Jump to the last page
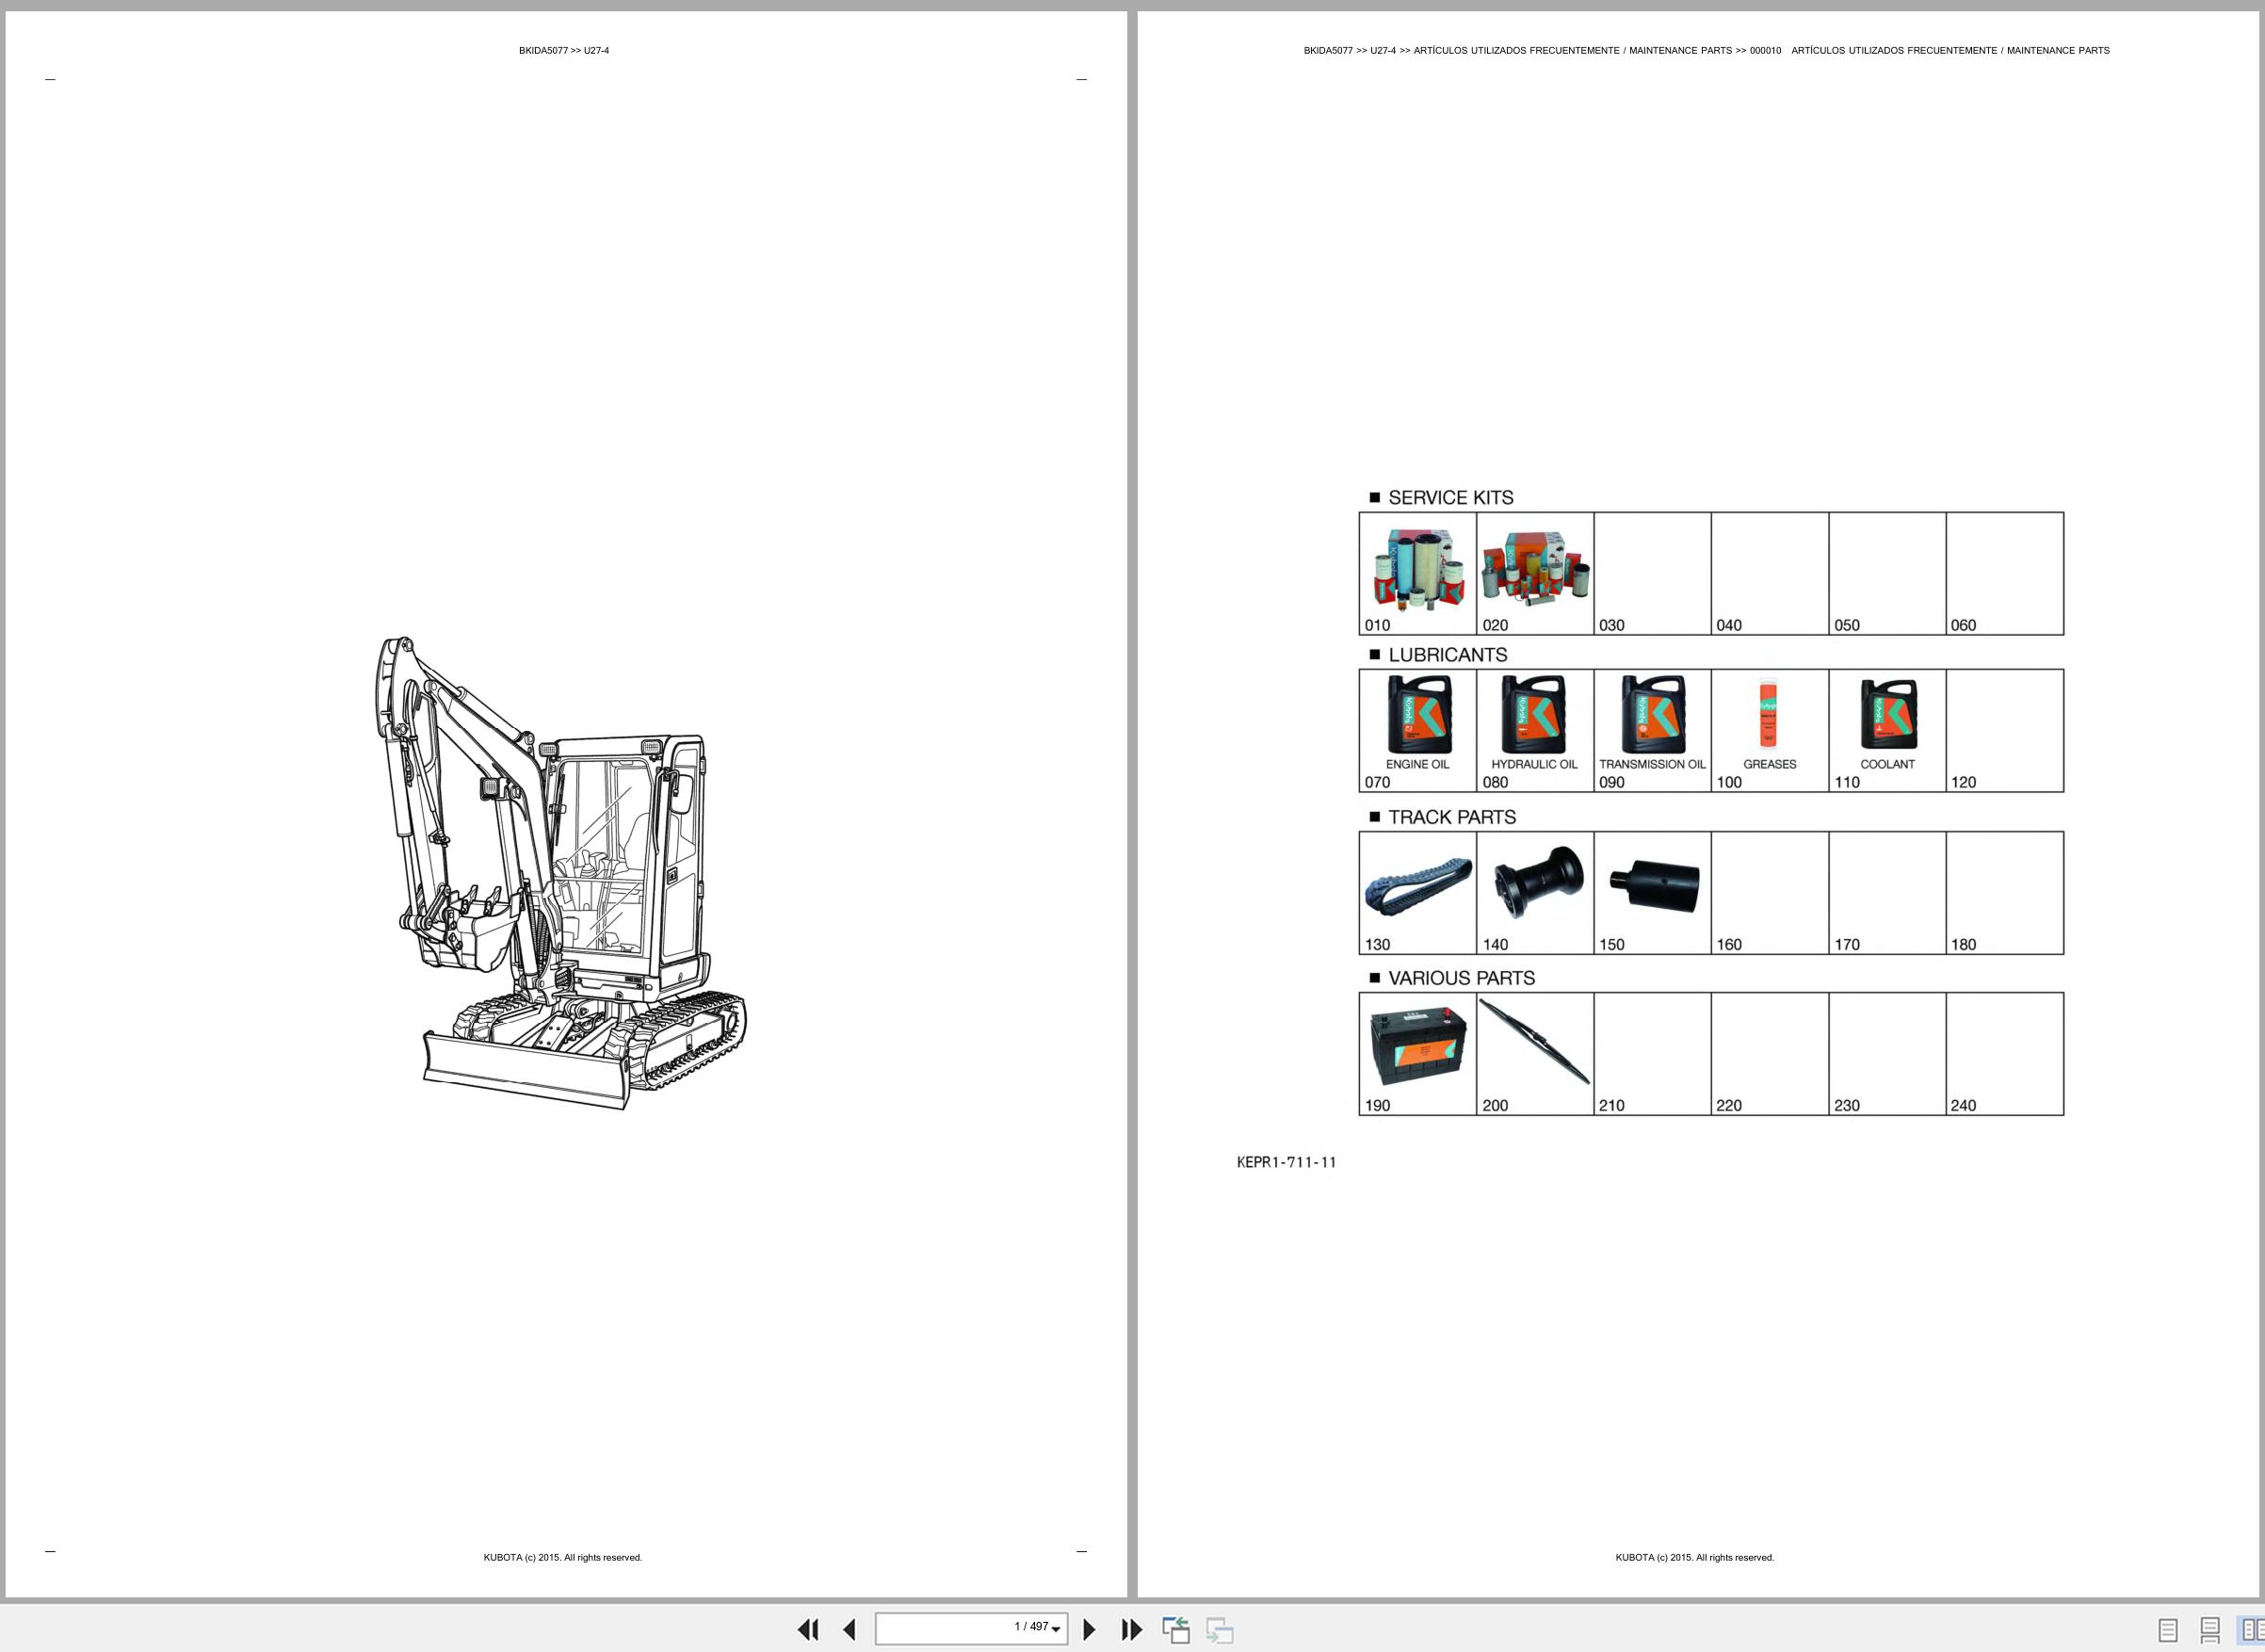Image resolution: width=2265 pixels, height=1652 pixels. pyautogui.click(x=1132, y=1630)
